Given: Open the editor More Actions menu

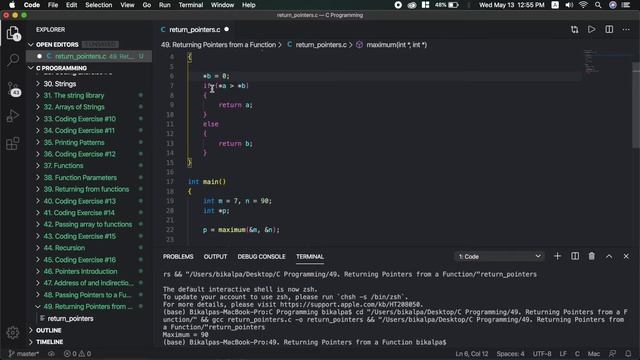Looking at the screenshot, I should click(x=626, y=29).
